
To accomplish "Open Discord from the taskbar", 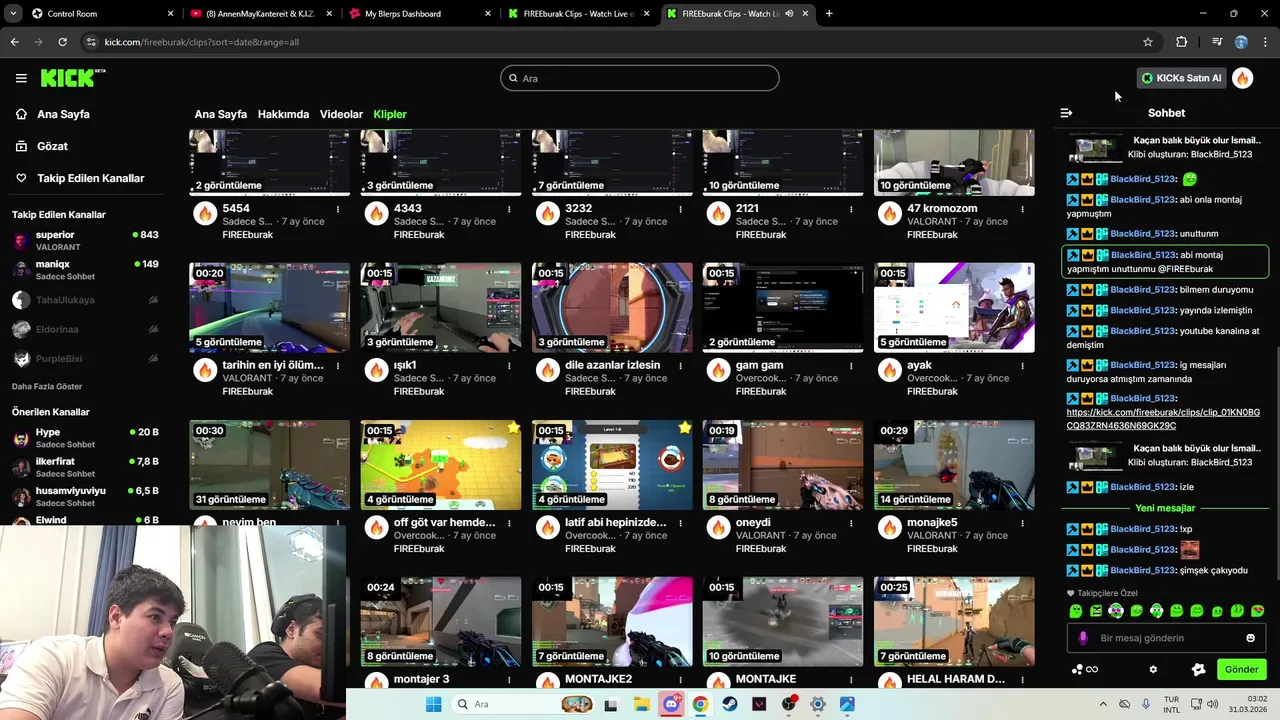I will [x=671, y=704].
